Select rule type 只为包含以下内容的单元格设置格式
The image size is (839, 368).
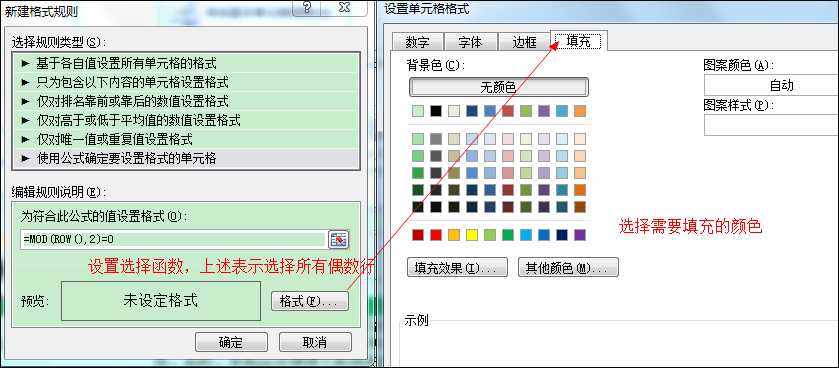[x=186, y=82]
